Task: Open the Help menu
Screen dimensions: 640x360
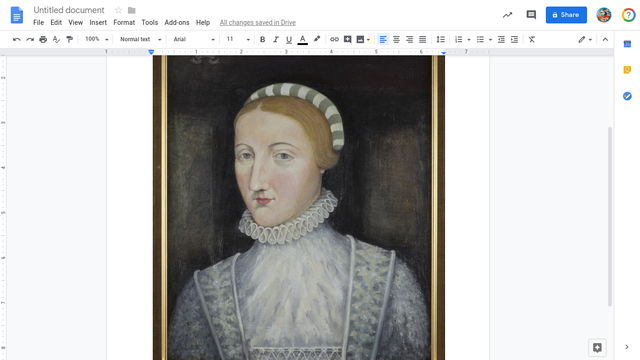Action: (x=203, y=22)
